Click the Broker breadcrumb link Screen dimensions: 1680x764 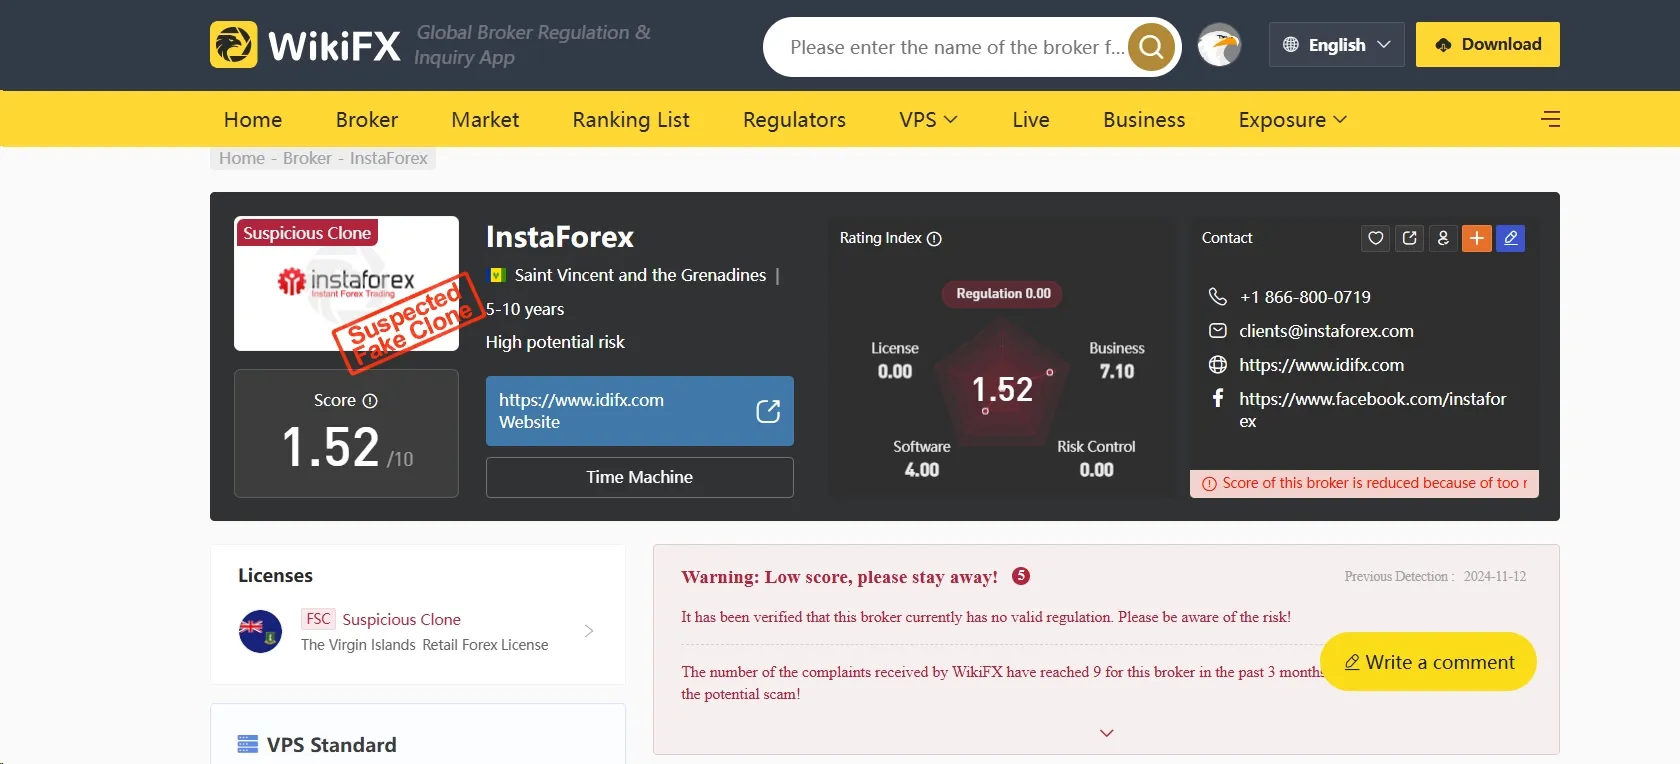pos(307,158)
